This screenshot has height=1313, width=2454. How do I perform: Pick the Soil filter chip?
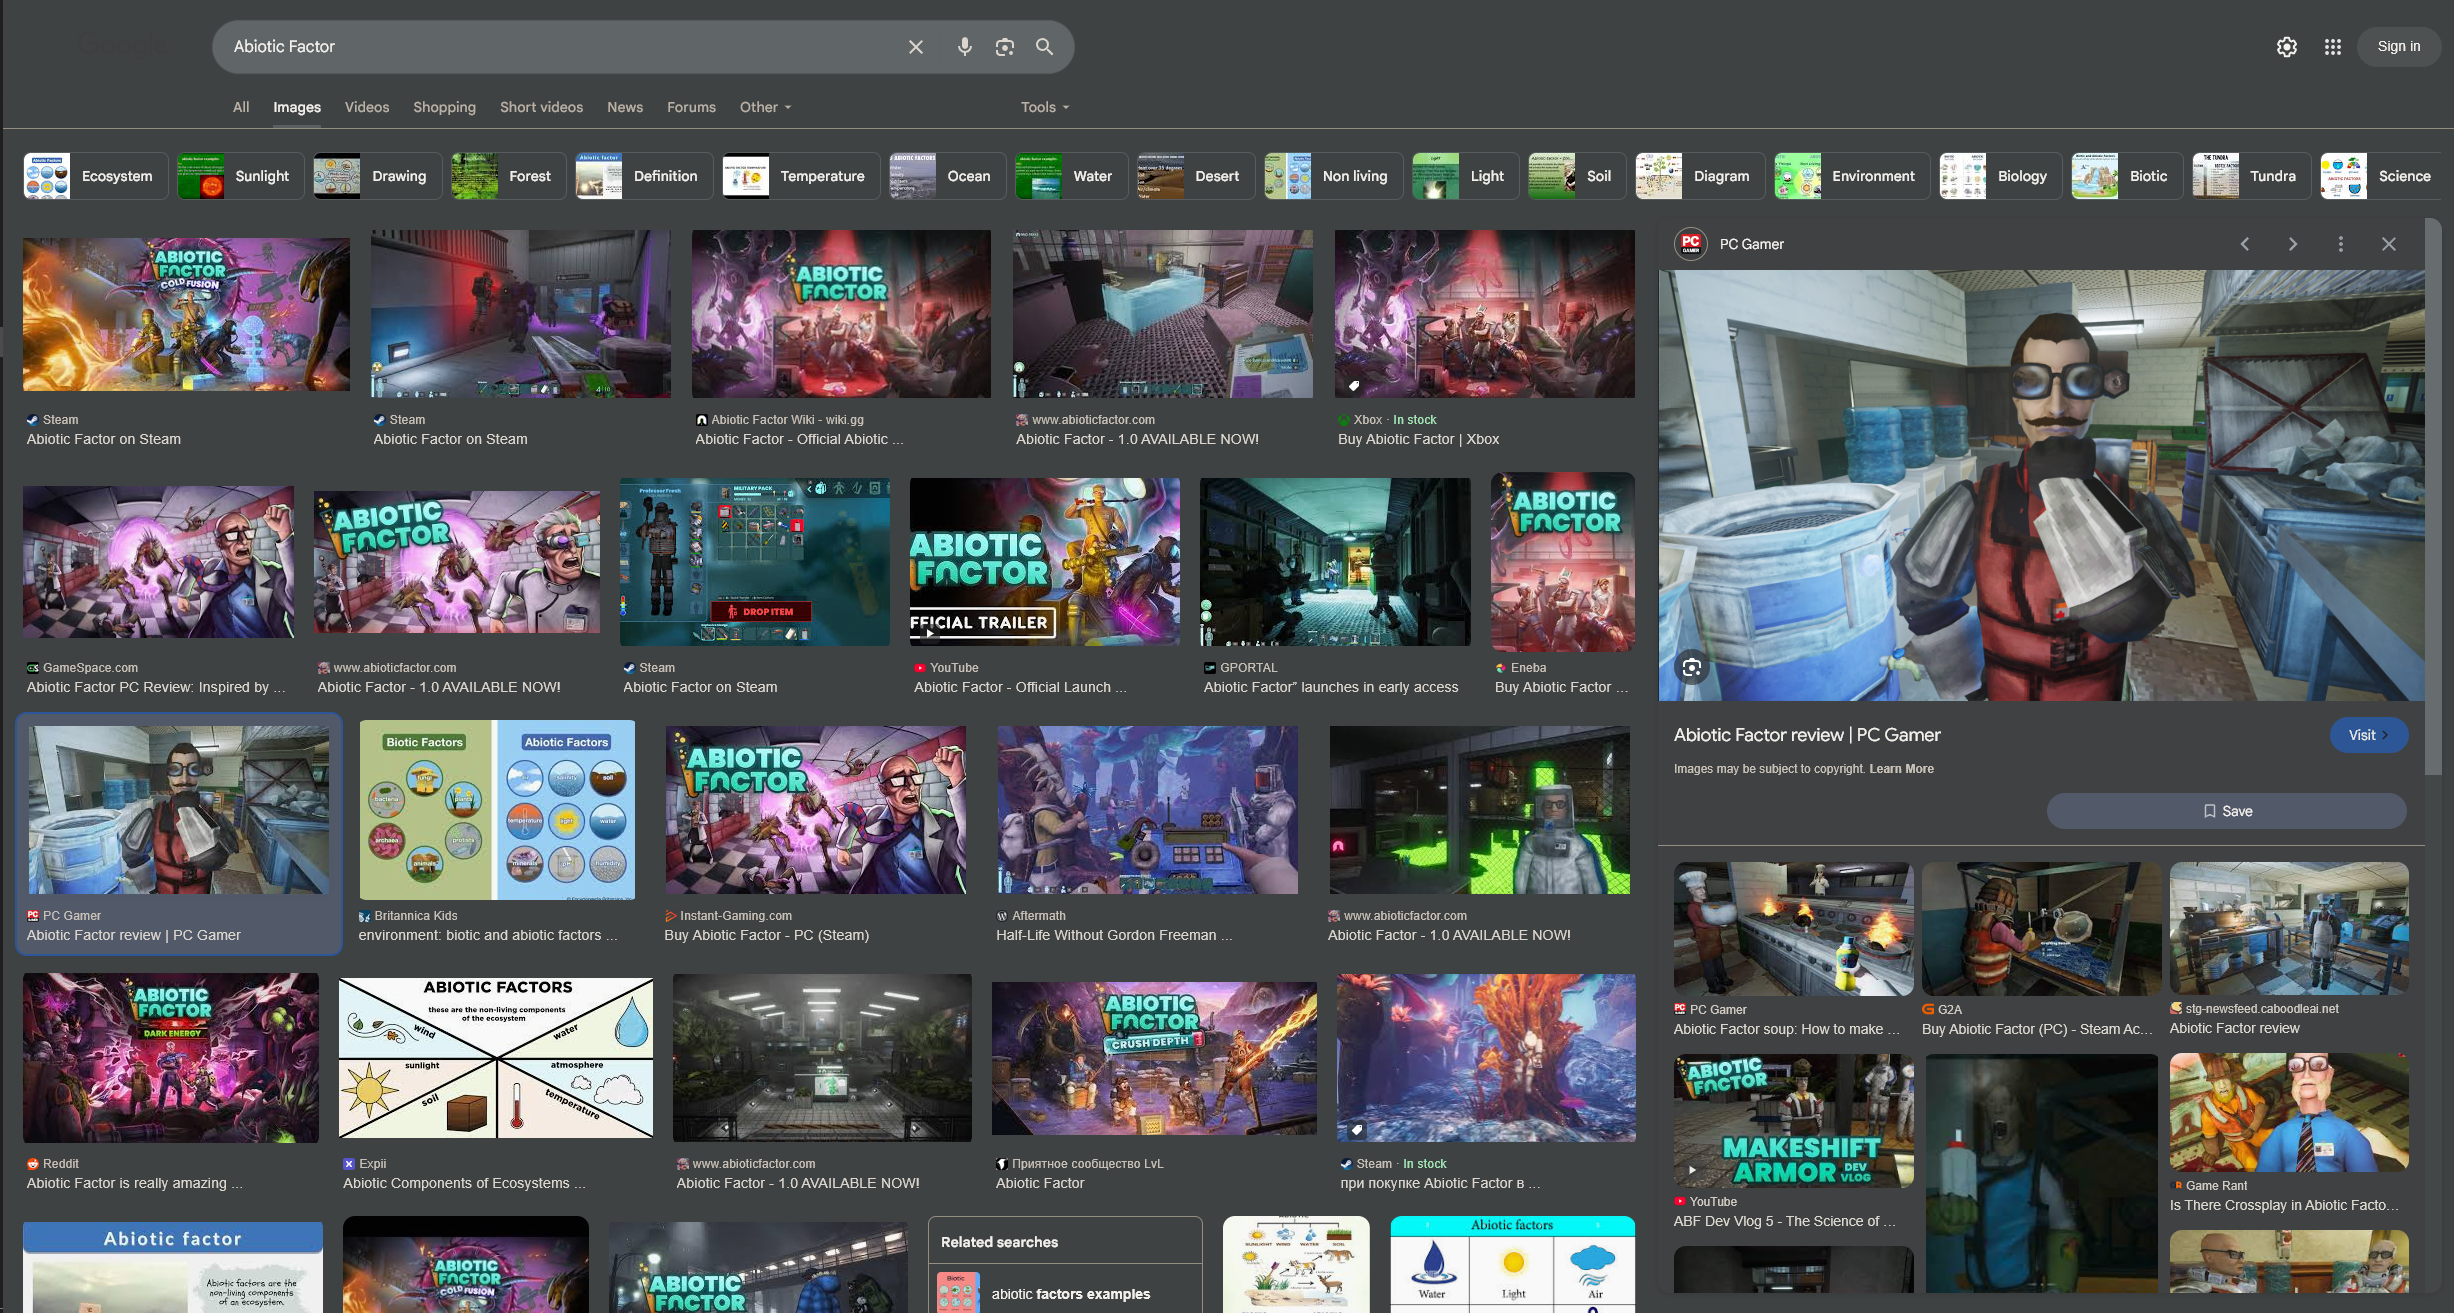pos(1577,176)
